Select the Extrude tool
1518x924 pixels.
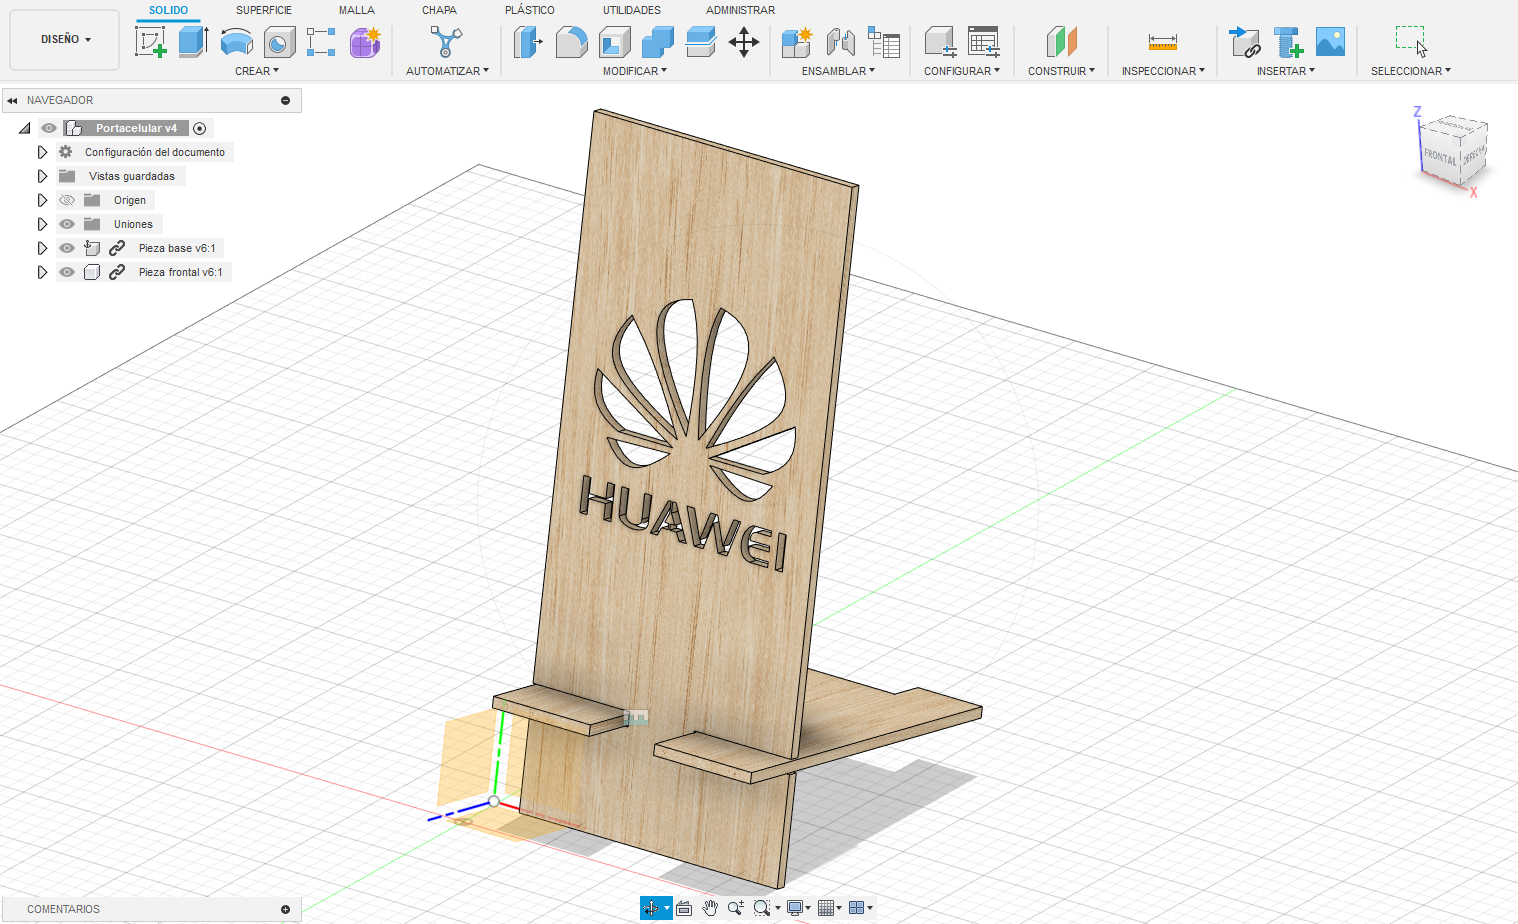193,42
